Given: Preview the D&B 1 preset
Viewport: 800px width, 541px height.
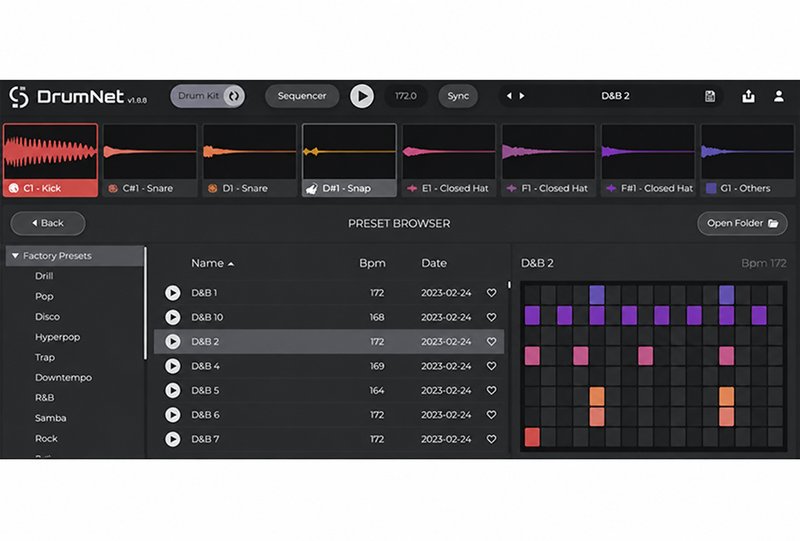Looking at the screenshot, I should [x=172, y=293].
